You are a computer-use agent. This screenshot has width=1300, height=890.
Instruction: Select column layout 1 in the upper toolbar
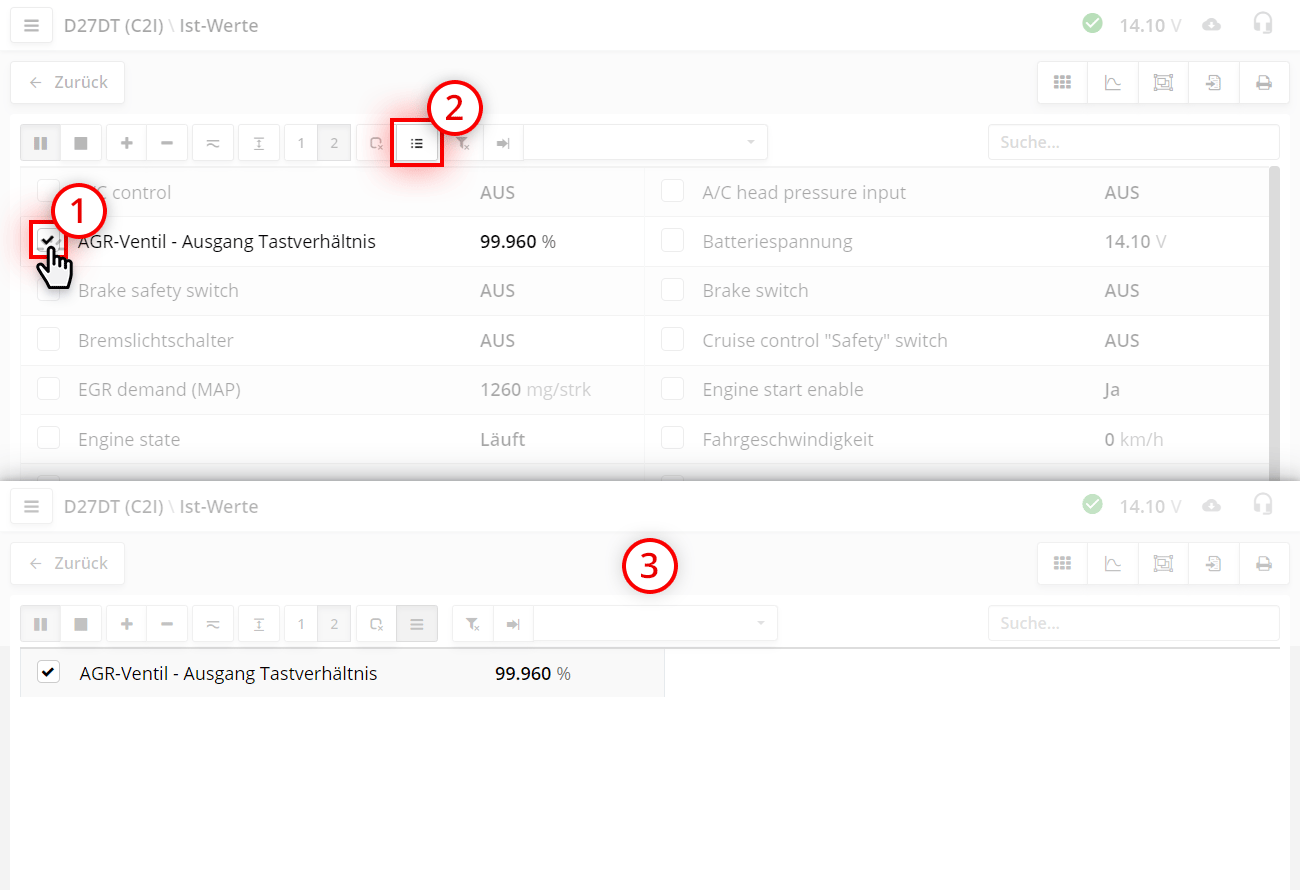(301, 143)
